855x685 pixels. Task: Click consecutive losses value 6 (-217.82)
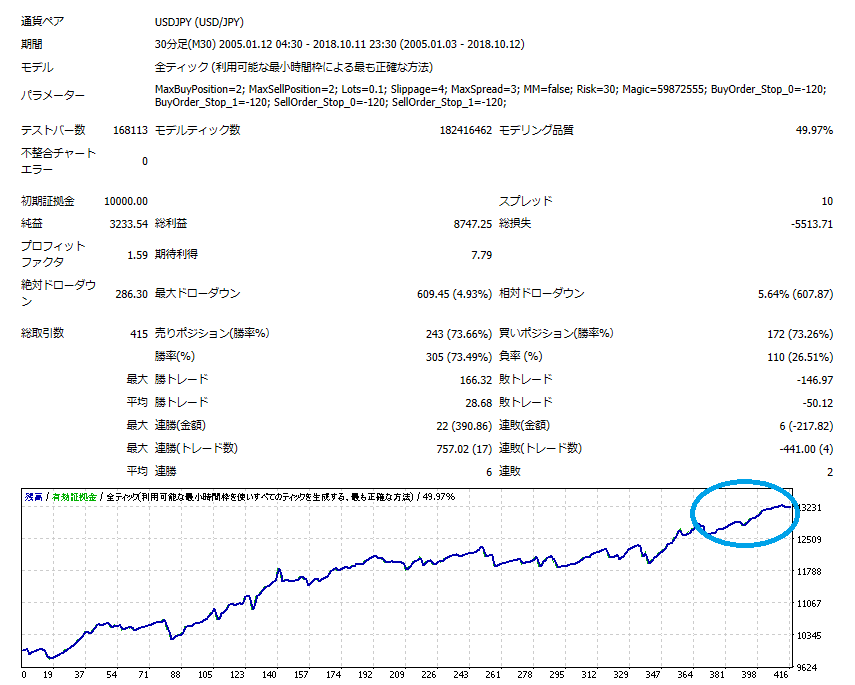806,426
